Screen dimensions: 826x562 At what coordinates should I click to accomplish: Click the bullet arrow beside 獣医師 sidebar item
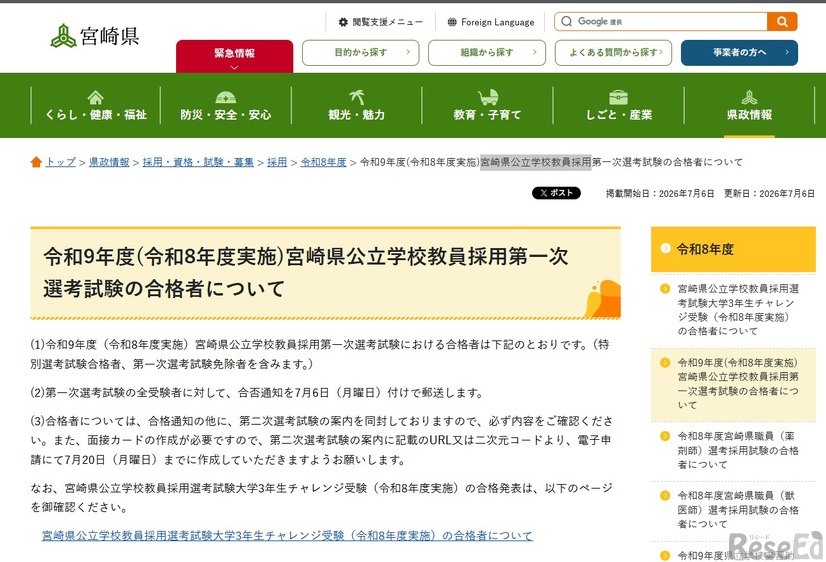(665, 496)
